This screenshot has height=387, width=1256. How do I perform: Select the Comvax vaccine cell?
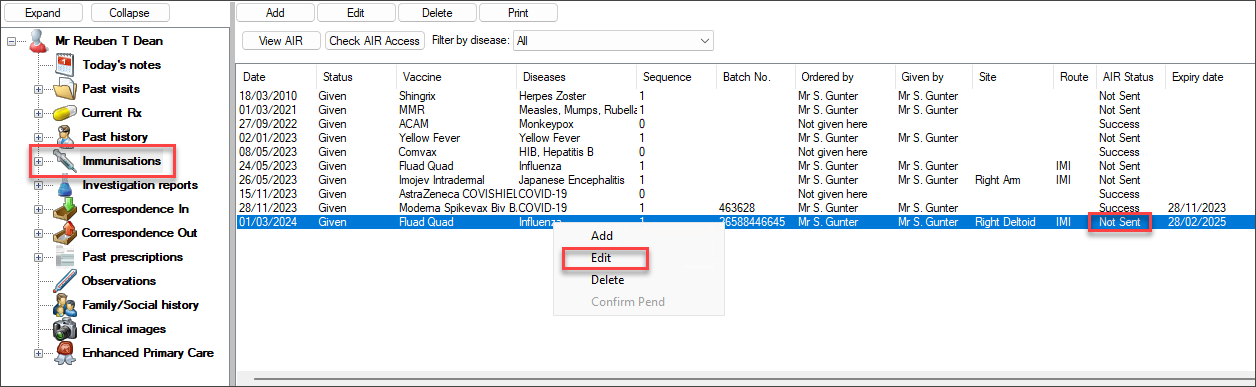(418, 152)
